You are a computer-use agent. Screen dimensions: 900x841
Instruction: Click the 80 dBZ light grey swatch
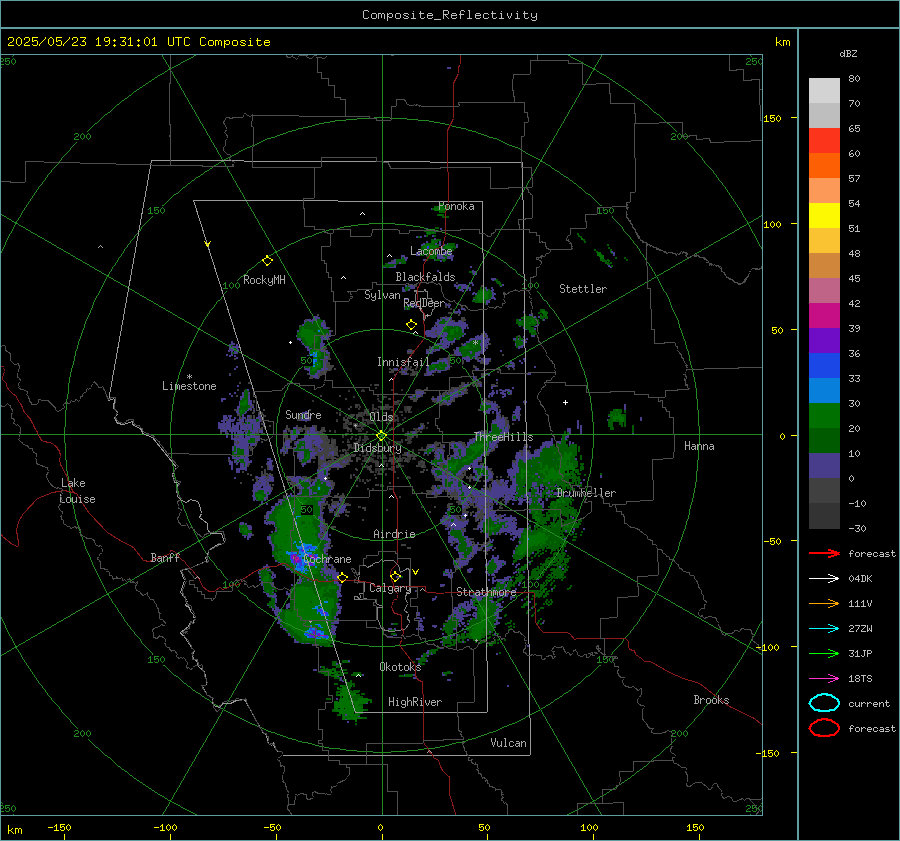(824, 91)
